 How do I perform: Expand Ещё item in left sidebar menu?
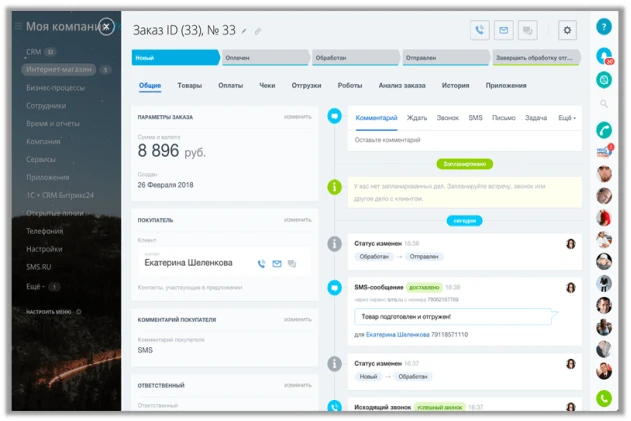pos(37,286)
